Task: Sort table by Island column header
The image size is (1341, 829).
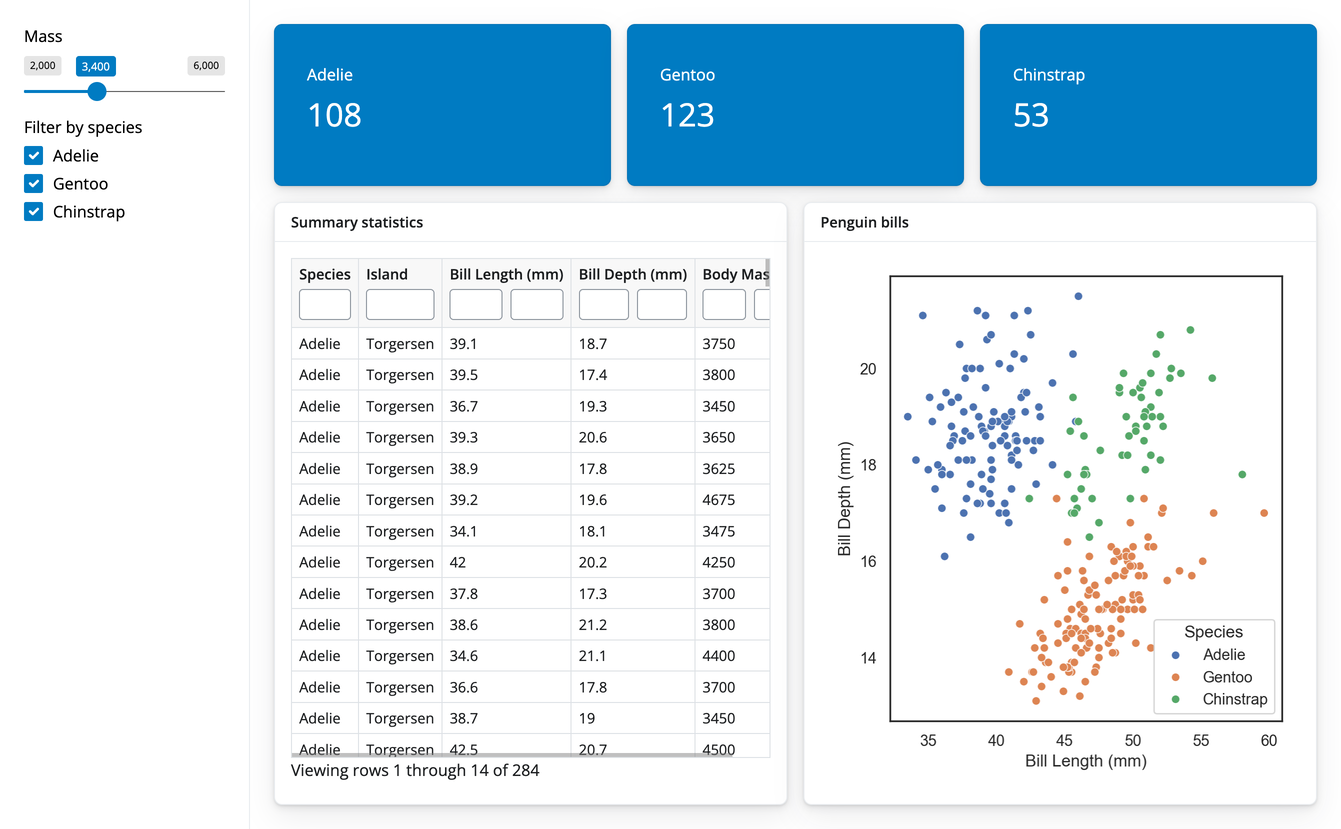Action: 387,274
